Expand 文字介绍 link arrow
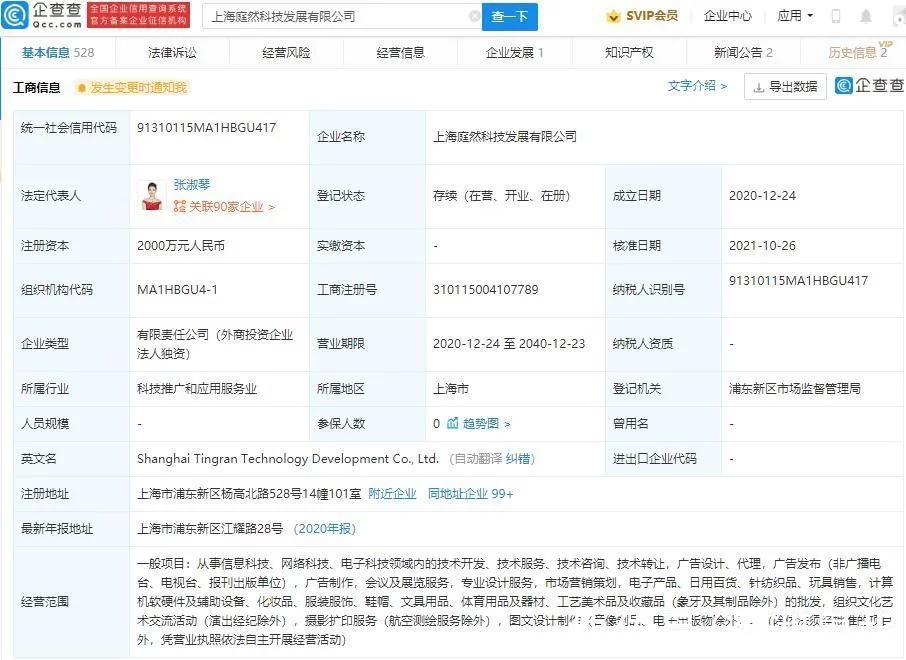The height and width of the screenshot is (660, 906). [723, 86]
